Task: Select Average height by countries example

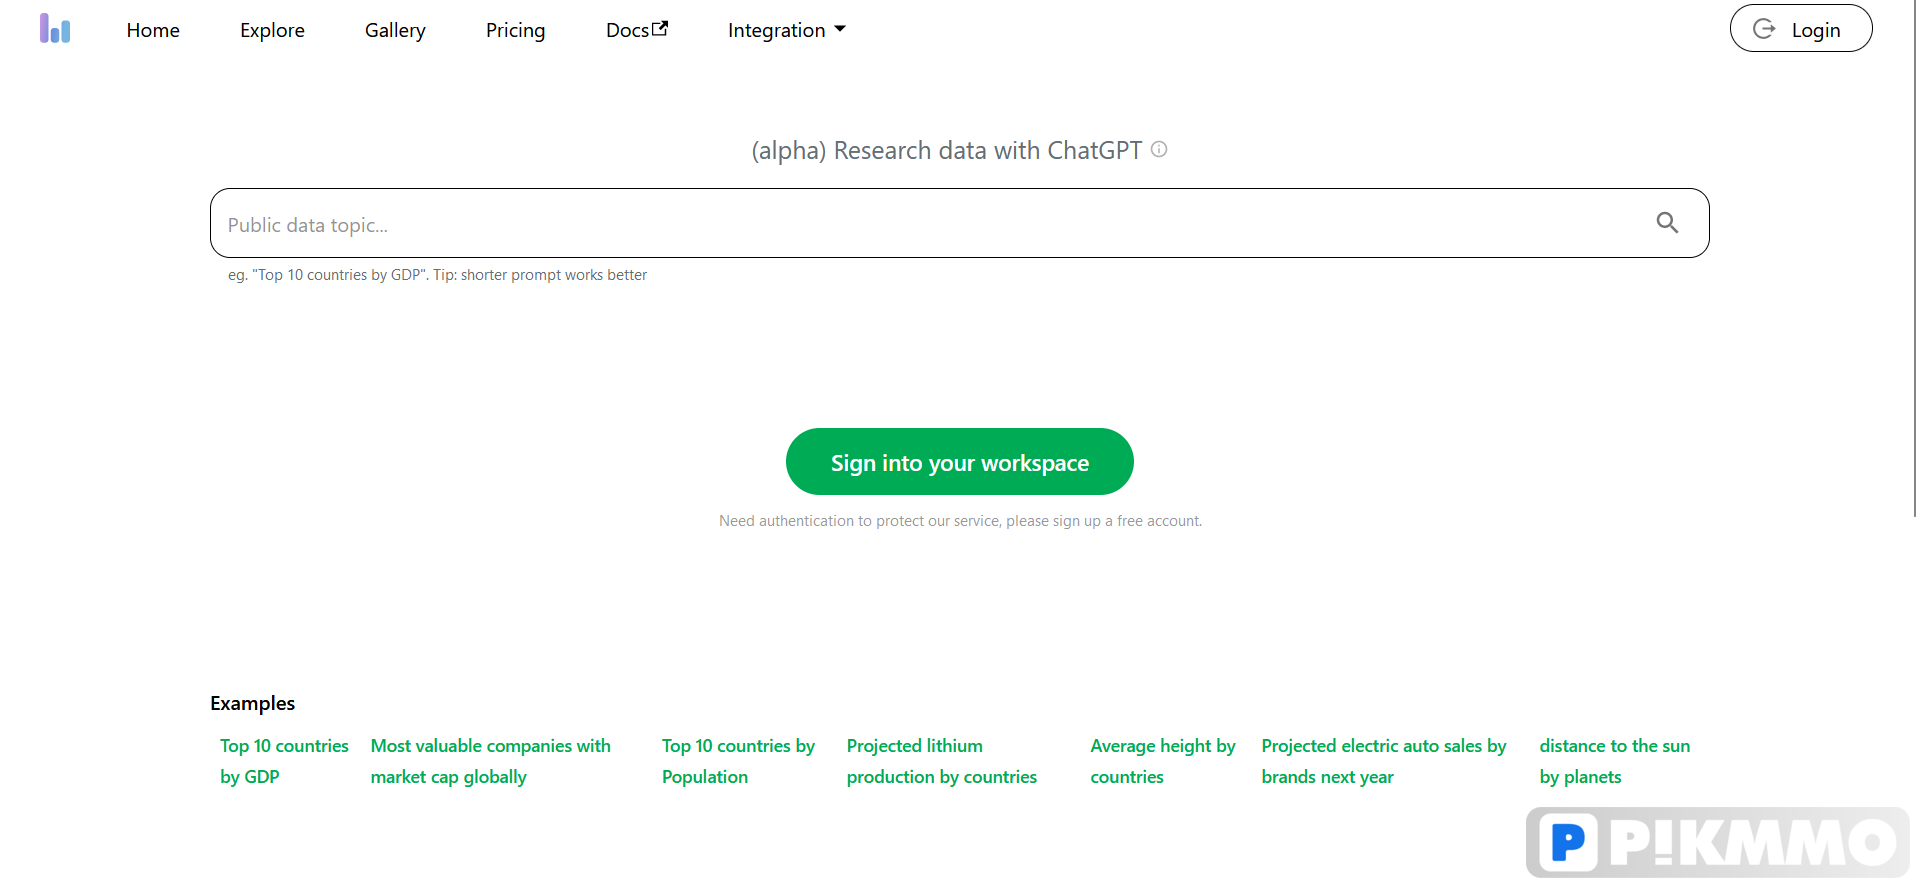Action: tap(1163, 761)
